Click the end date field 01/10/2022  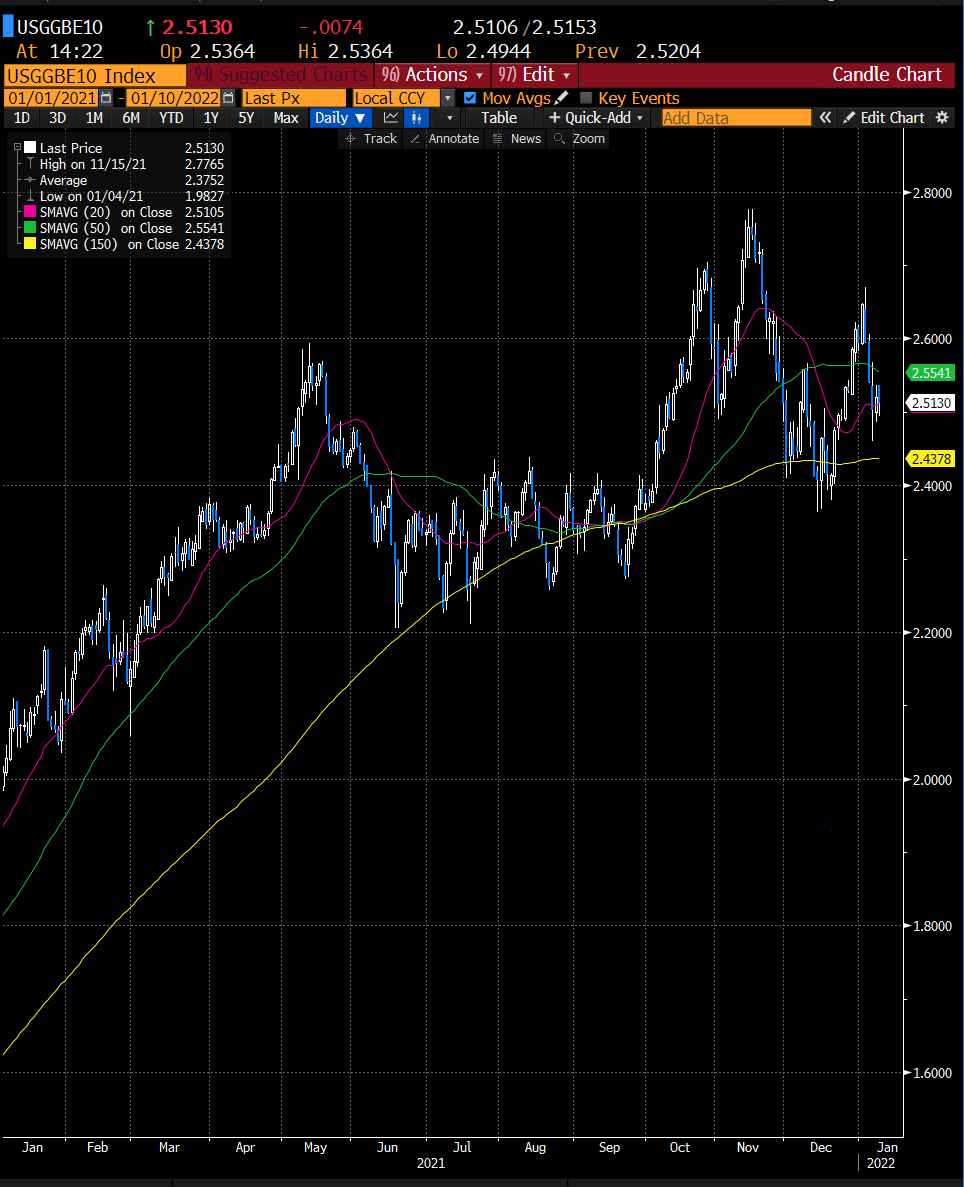point(174,98)
